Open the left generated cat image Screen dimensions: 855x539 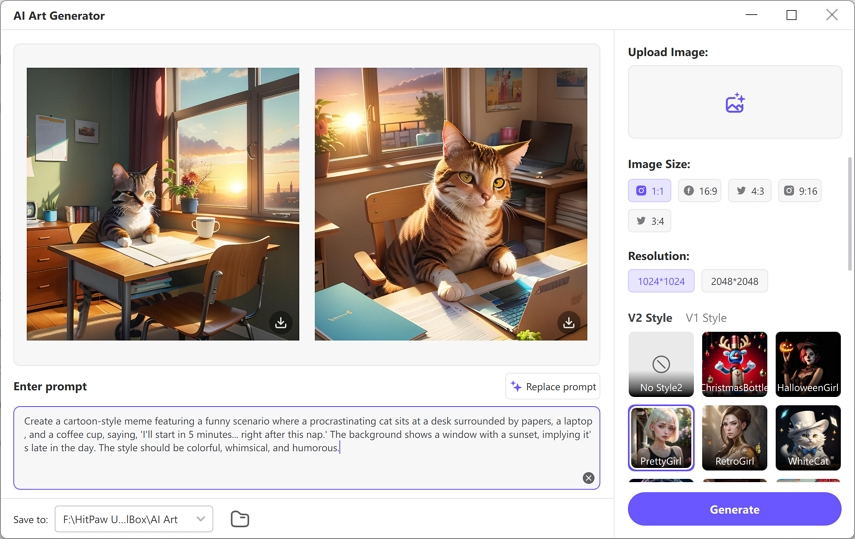[163, 203]
